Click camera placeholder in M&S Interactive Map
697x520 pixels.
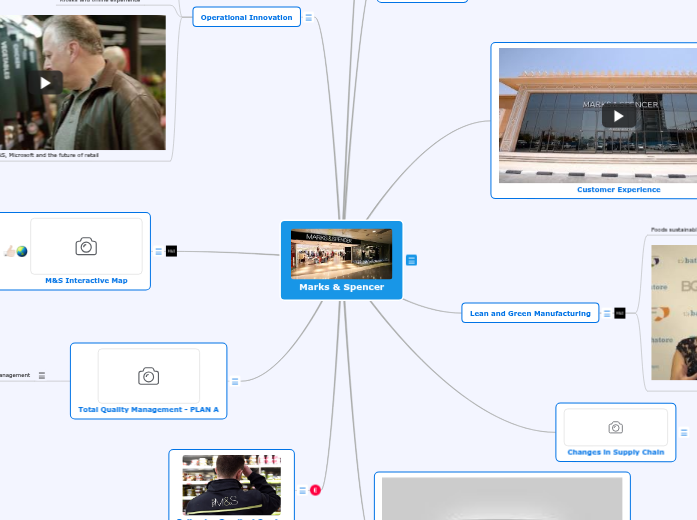[86, 246]
